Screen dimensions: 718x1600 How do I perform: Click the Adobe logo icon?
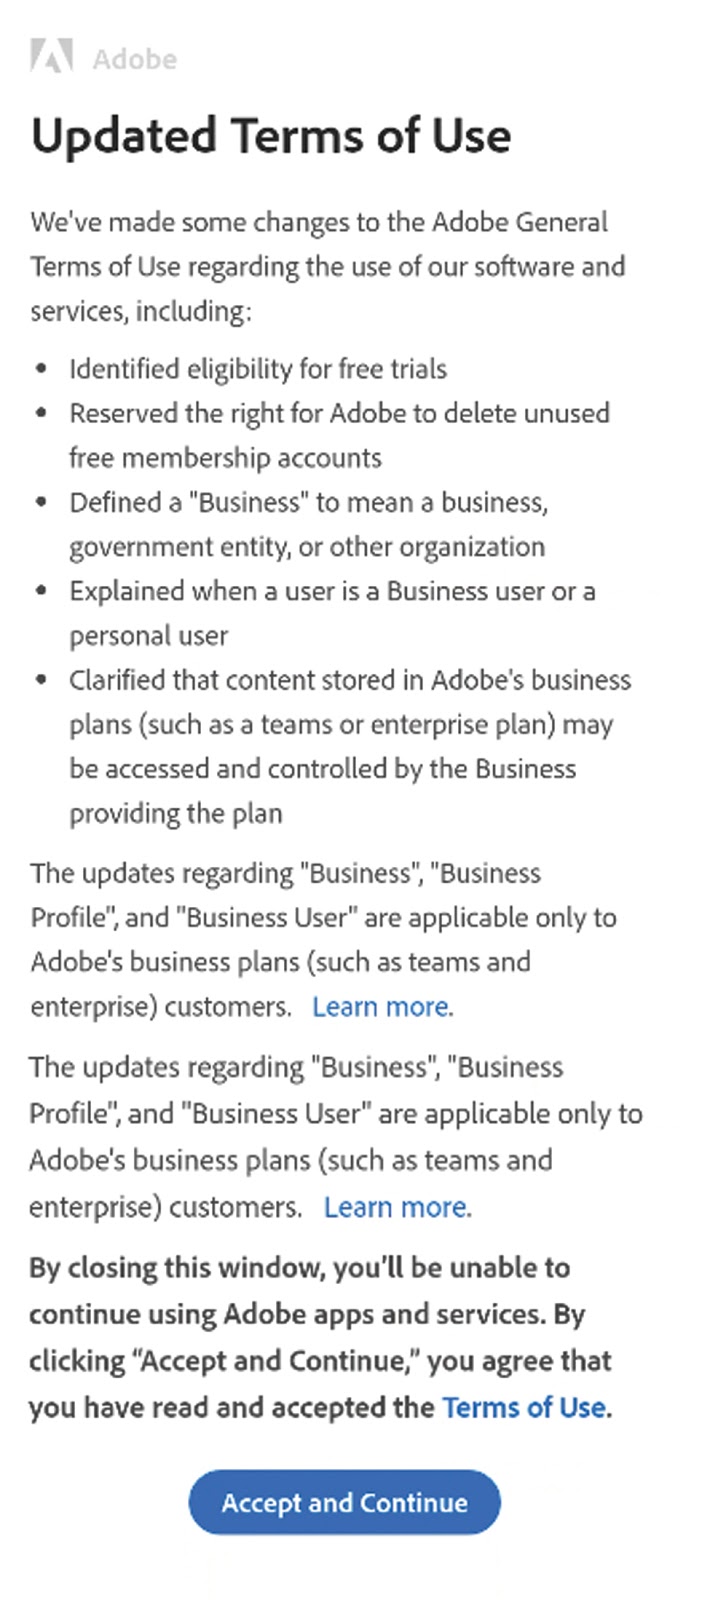(x=51, y=57)
